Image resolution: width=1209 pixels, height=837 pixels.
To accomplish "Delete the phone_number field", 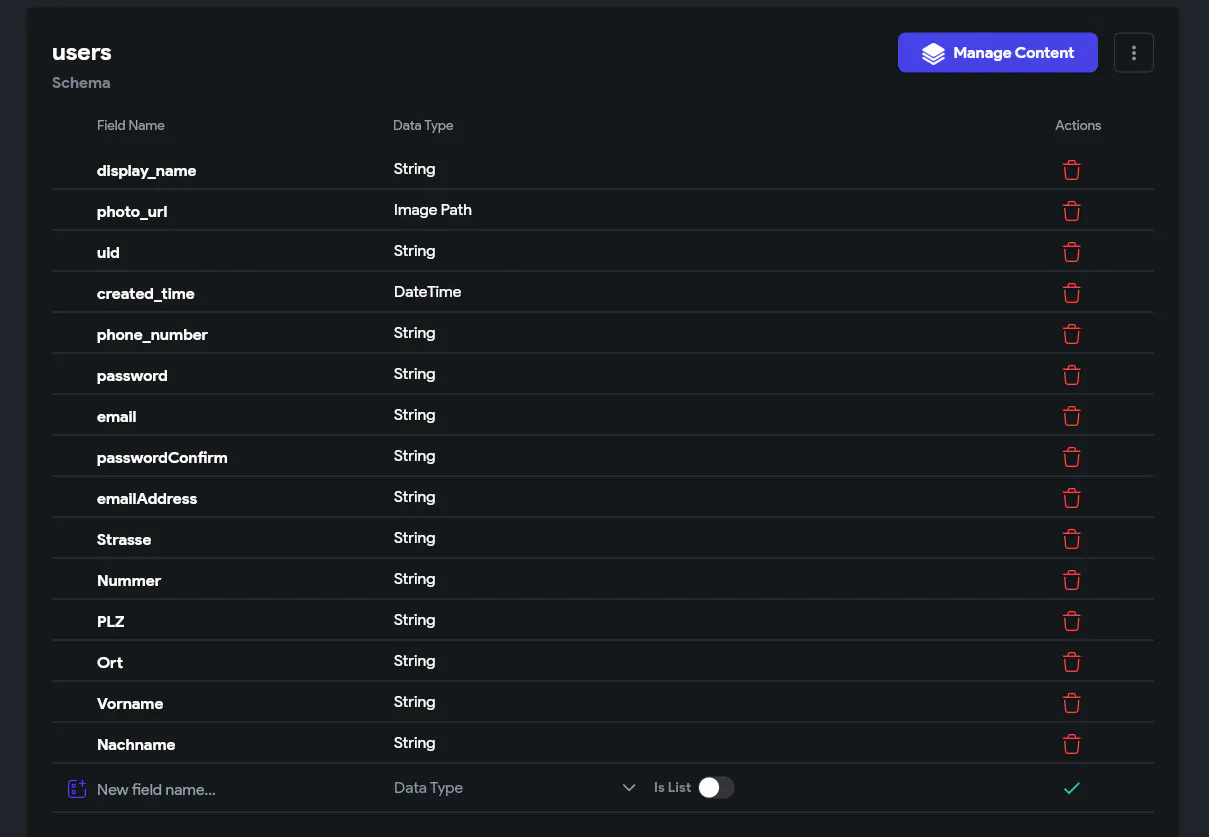I will pyautogui.click(x=1071, y=334).
